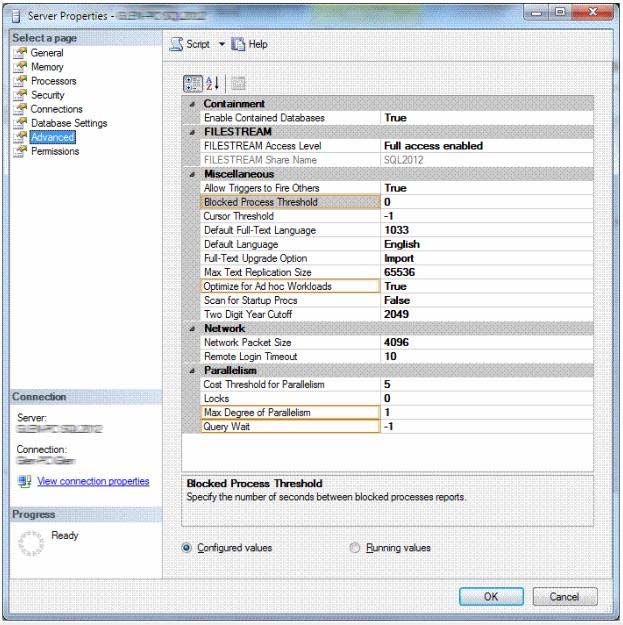Select the Advanced page
623x625 pixels.
[53, 137]
